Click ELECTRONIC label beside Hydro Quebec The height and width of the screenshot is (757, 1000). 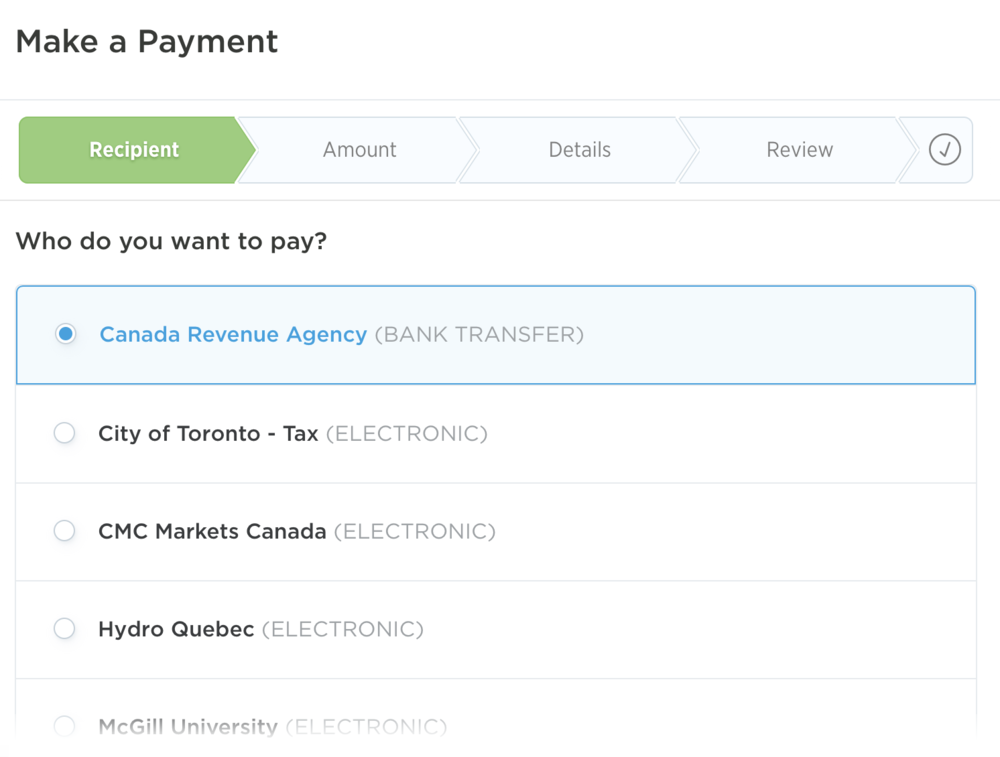[343, 629]
